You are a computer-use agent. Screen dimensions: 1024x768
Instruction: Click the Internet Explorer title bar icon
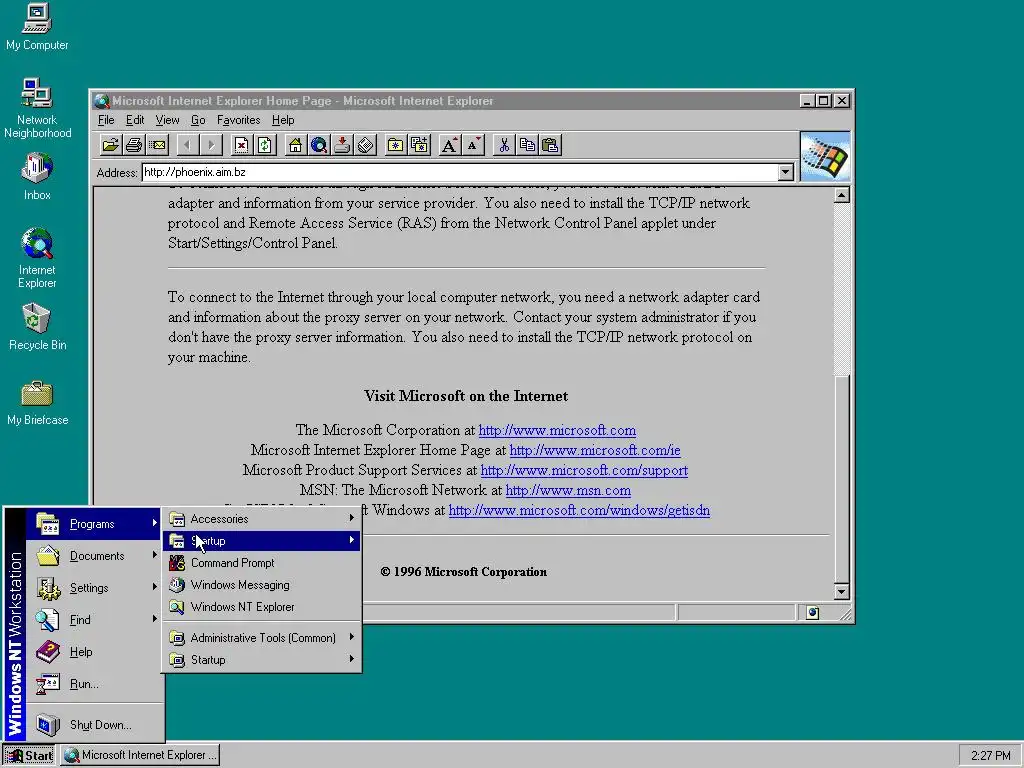coord(101,101)
